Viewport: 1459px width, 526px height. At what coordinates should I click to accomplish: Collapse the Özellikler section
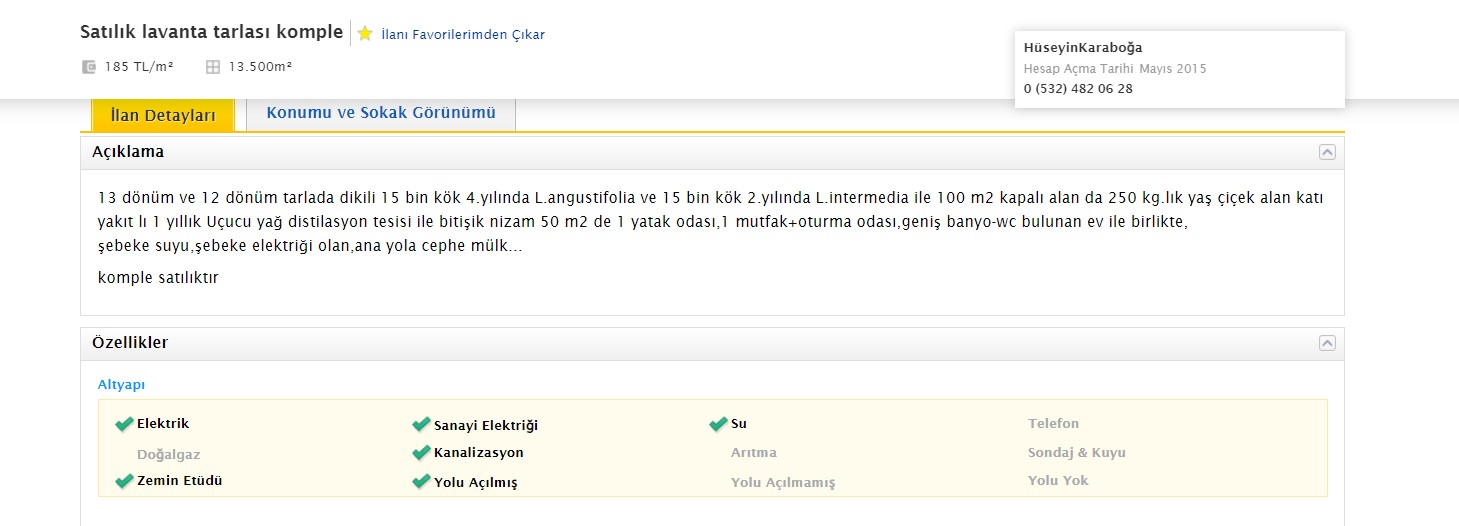(1327, 343)
